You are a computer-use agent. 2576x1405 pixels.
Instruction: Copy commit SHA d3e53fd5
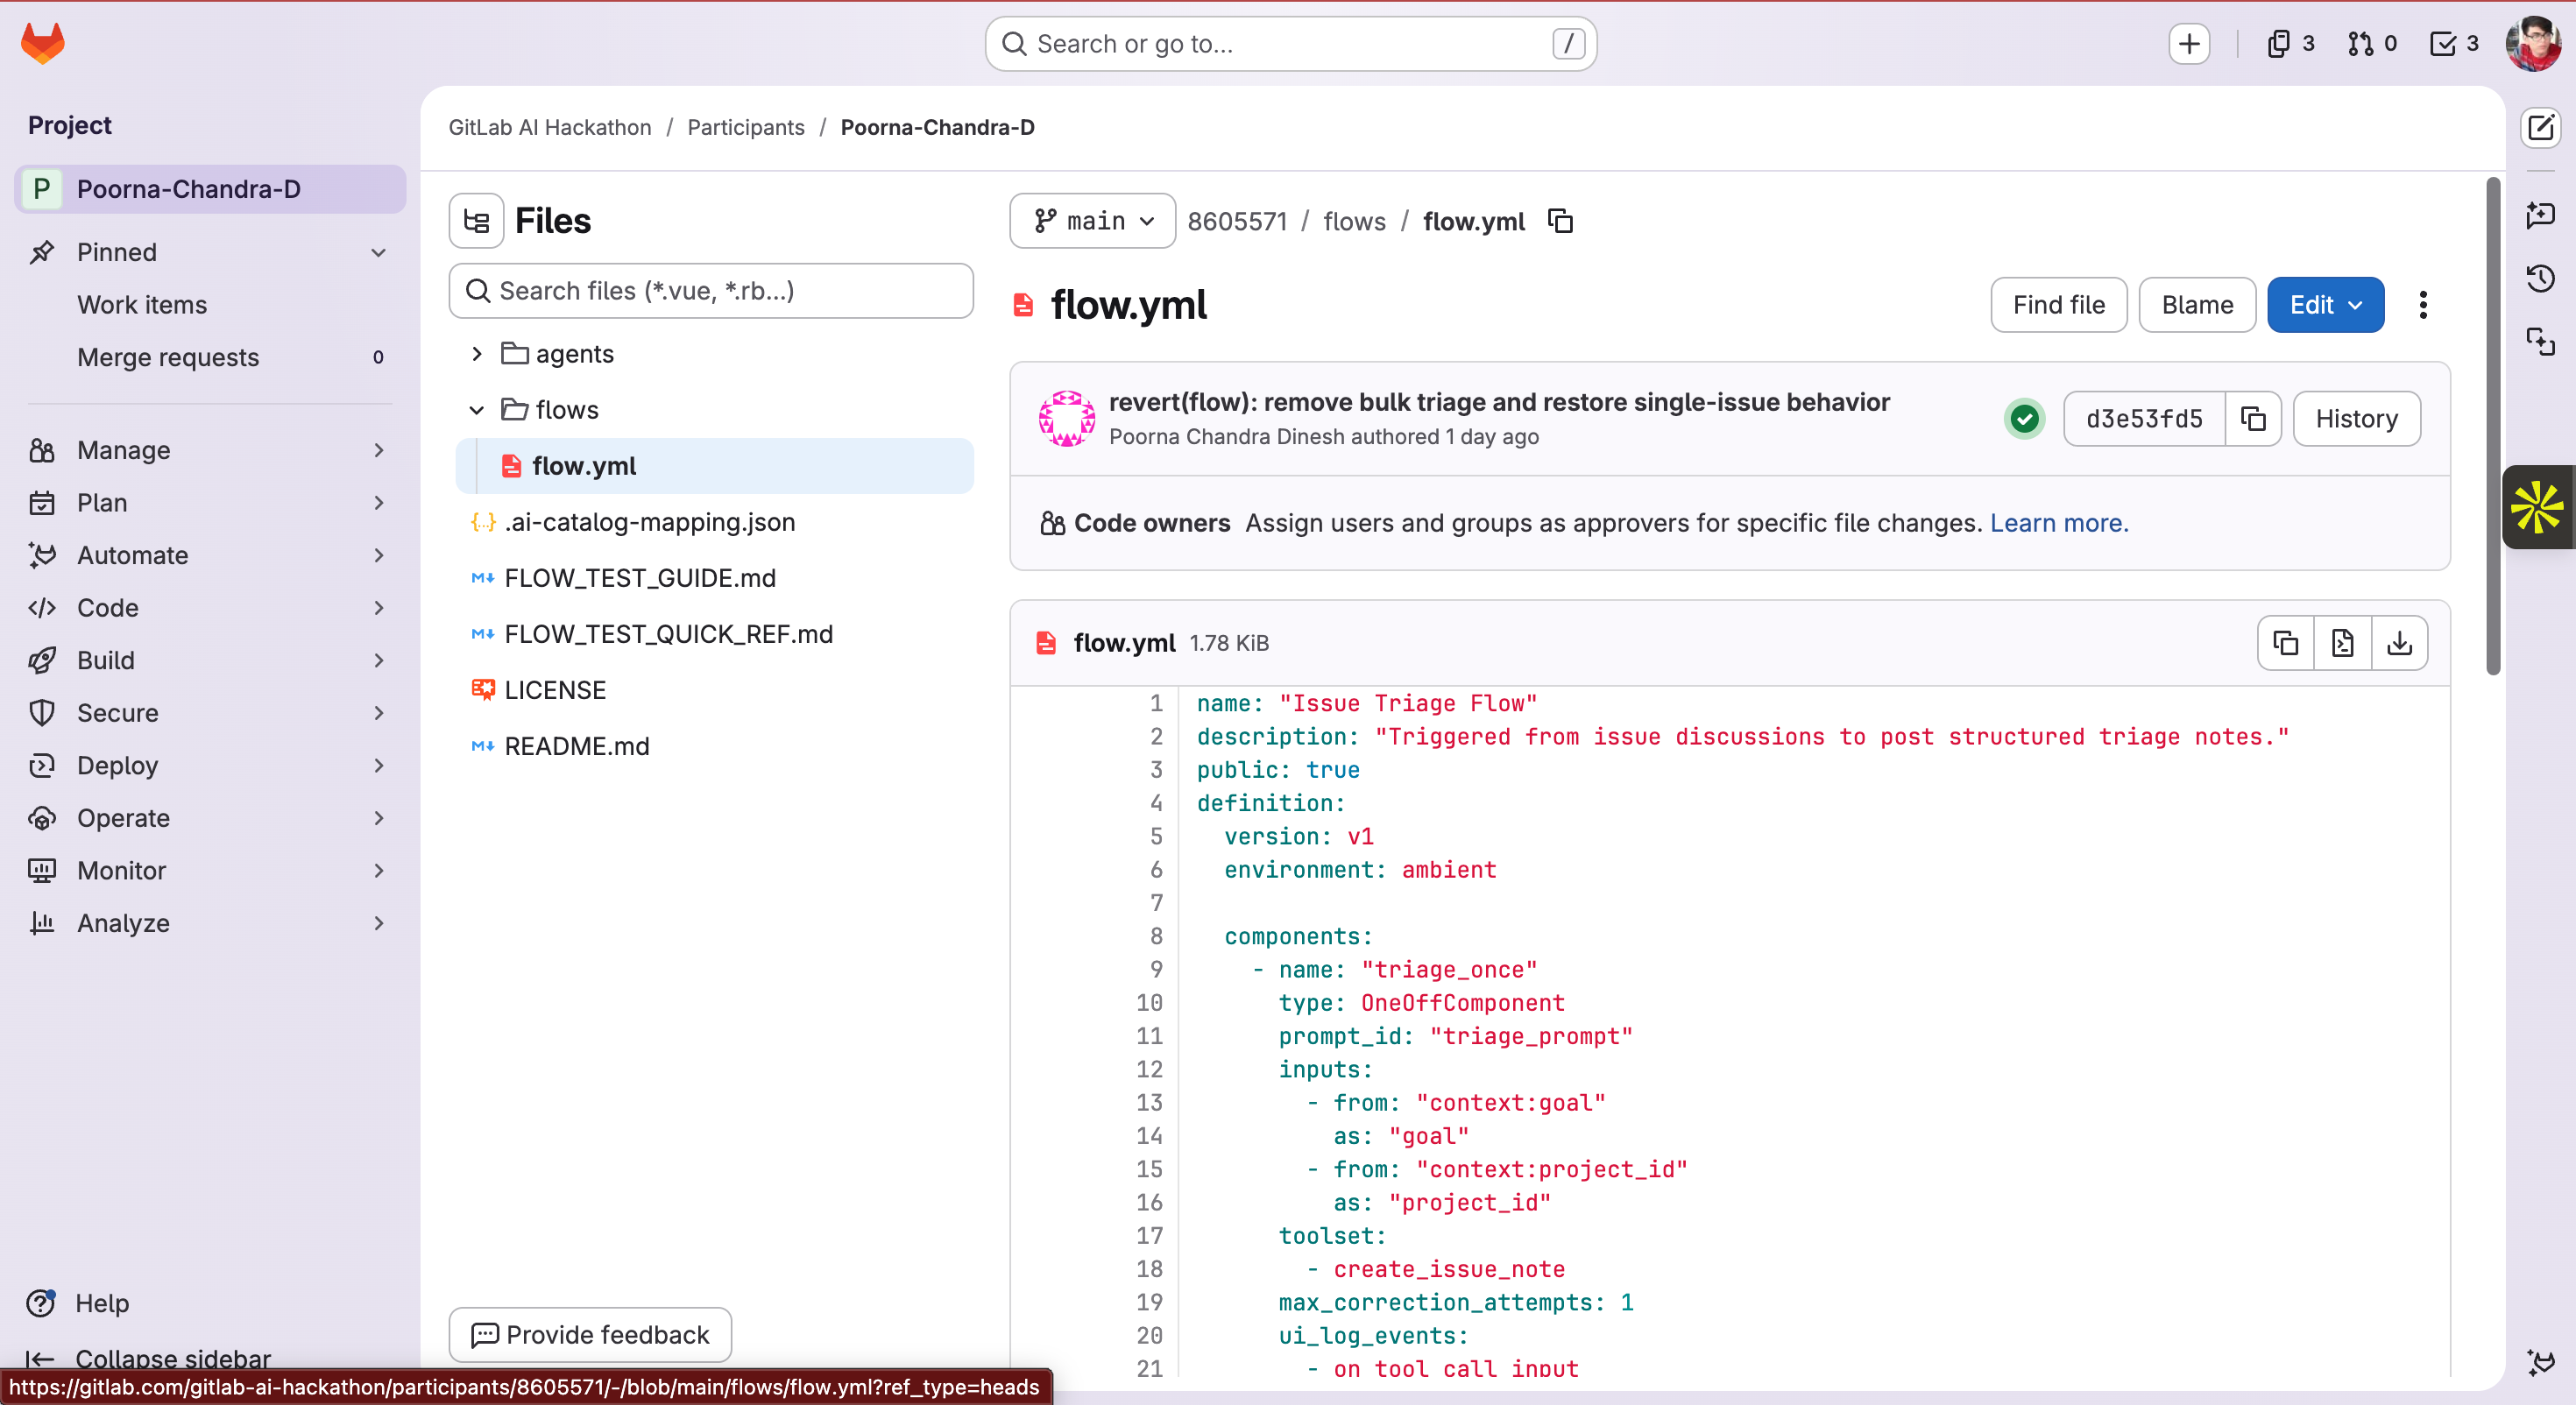[x=2253, y=418]
